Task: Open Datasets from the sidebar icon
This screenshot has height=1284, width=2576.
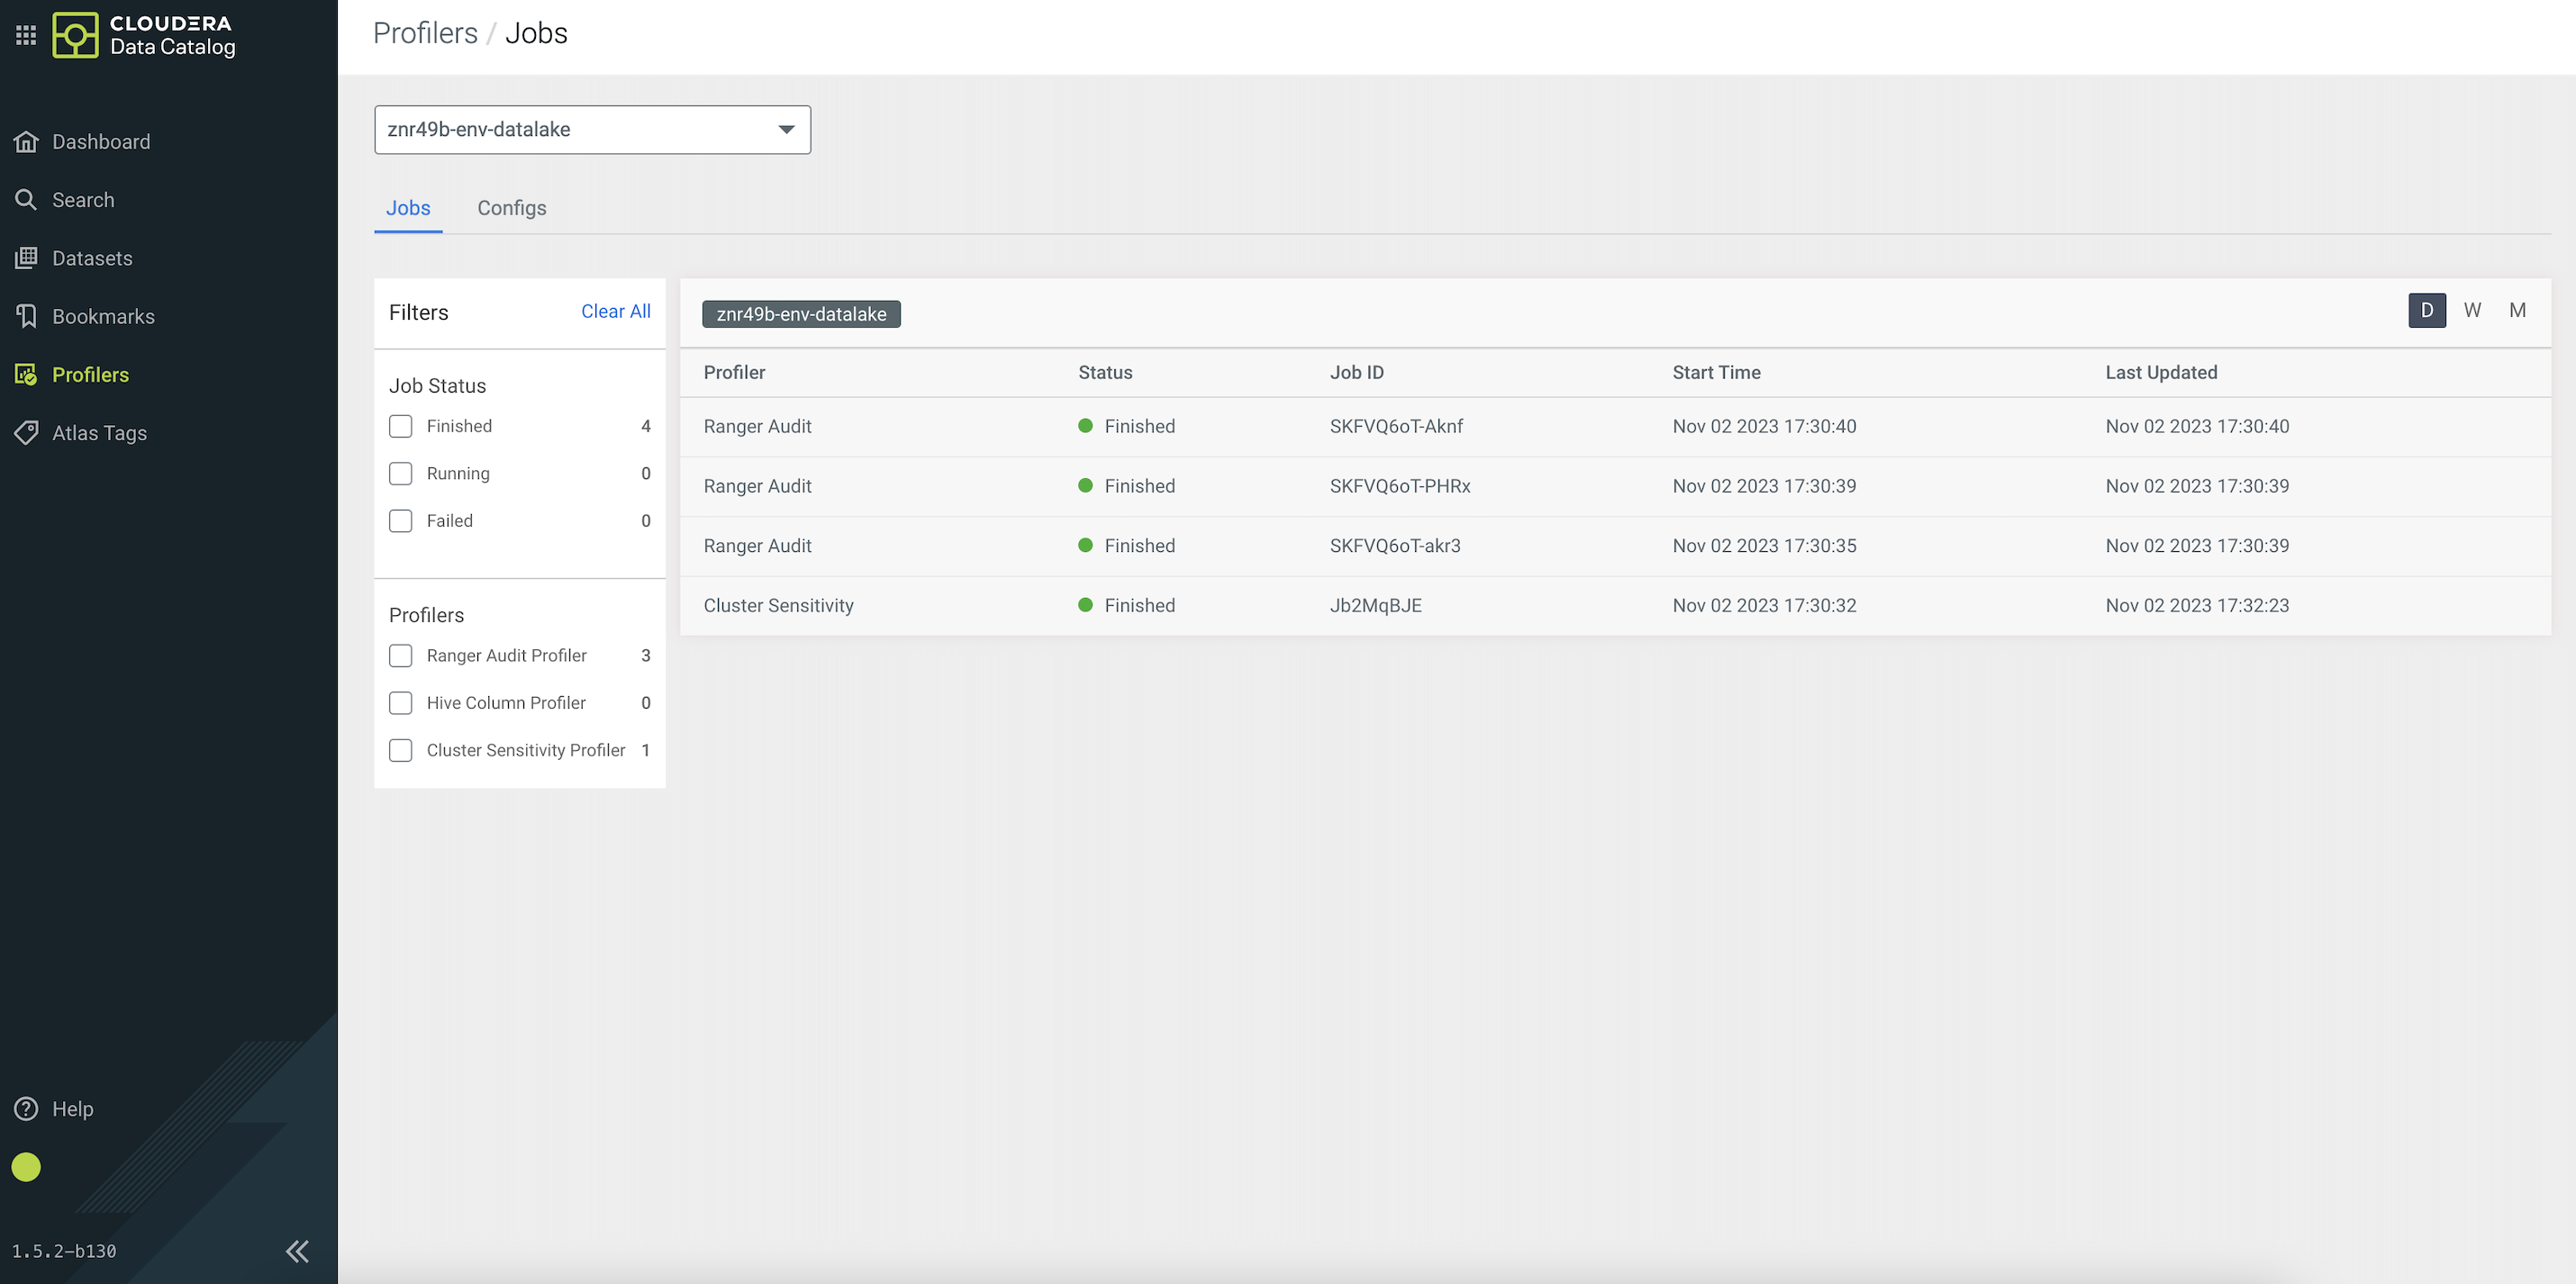Action: 26,258
